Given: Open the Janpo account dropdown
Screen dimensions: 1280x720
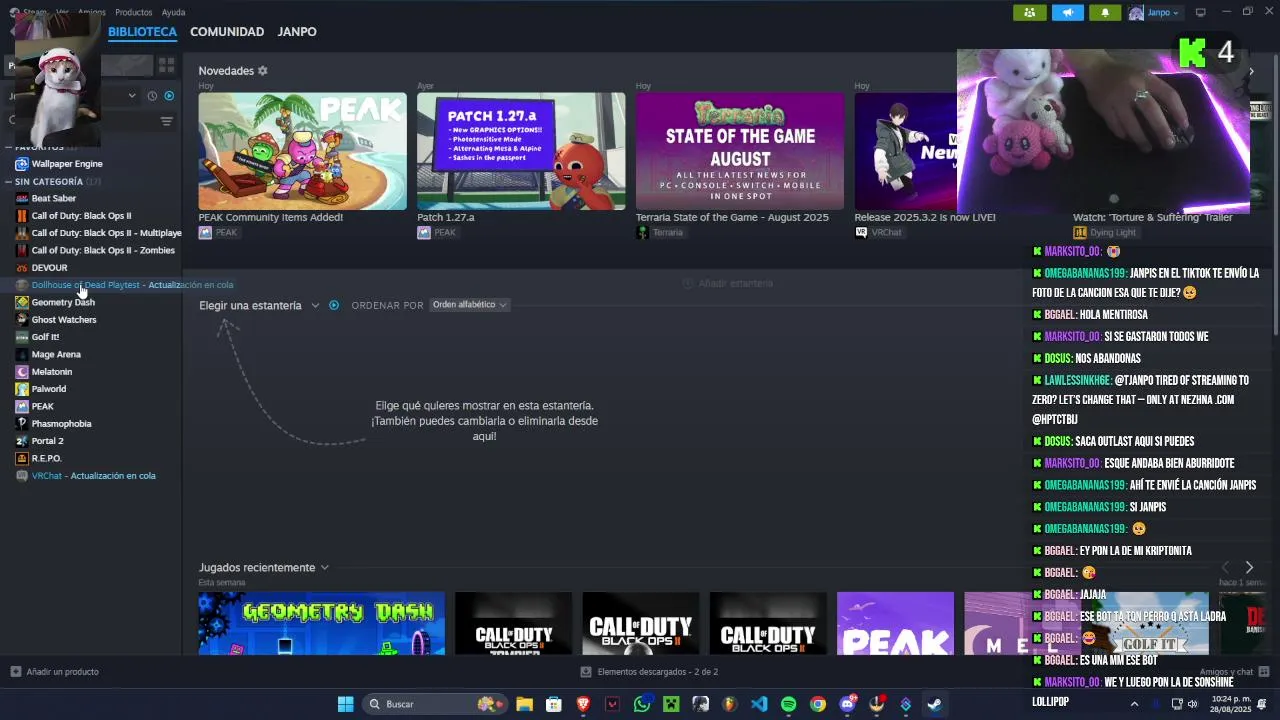Looking at the screenshot, I should click(1154, 12).
